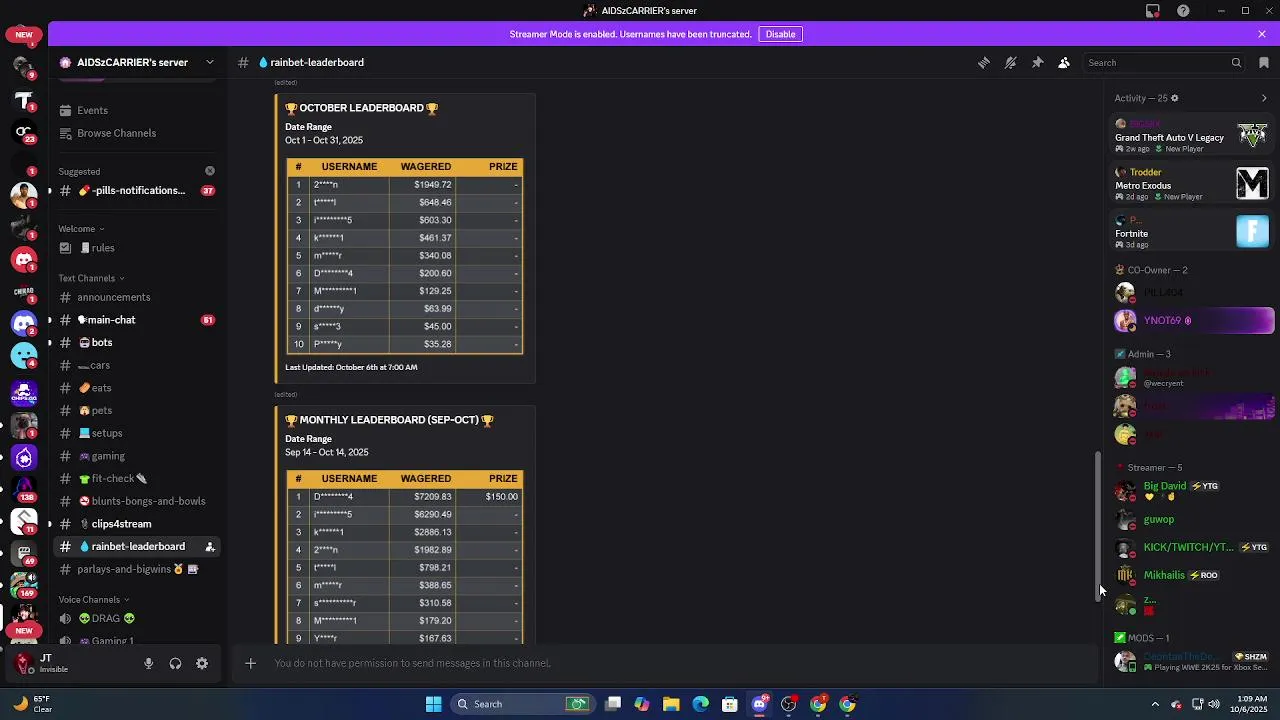
Task: Close the Streamer Mode banner
Action: pos(1262,34)
